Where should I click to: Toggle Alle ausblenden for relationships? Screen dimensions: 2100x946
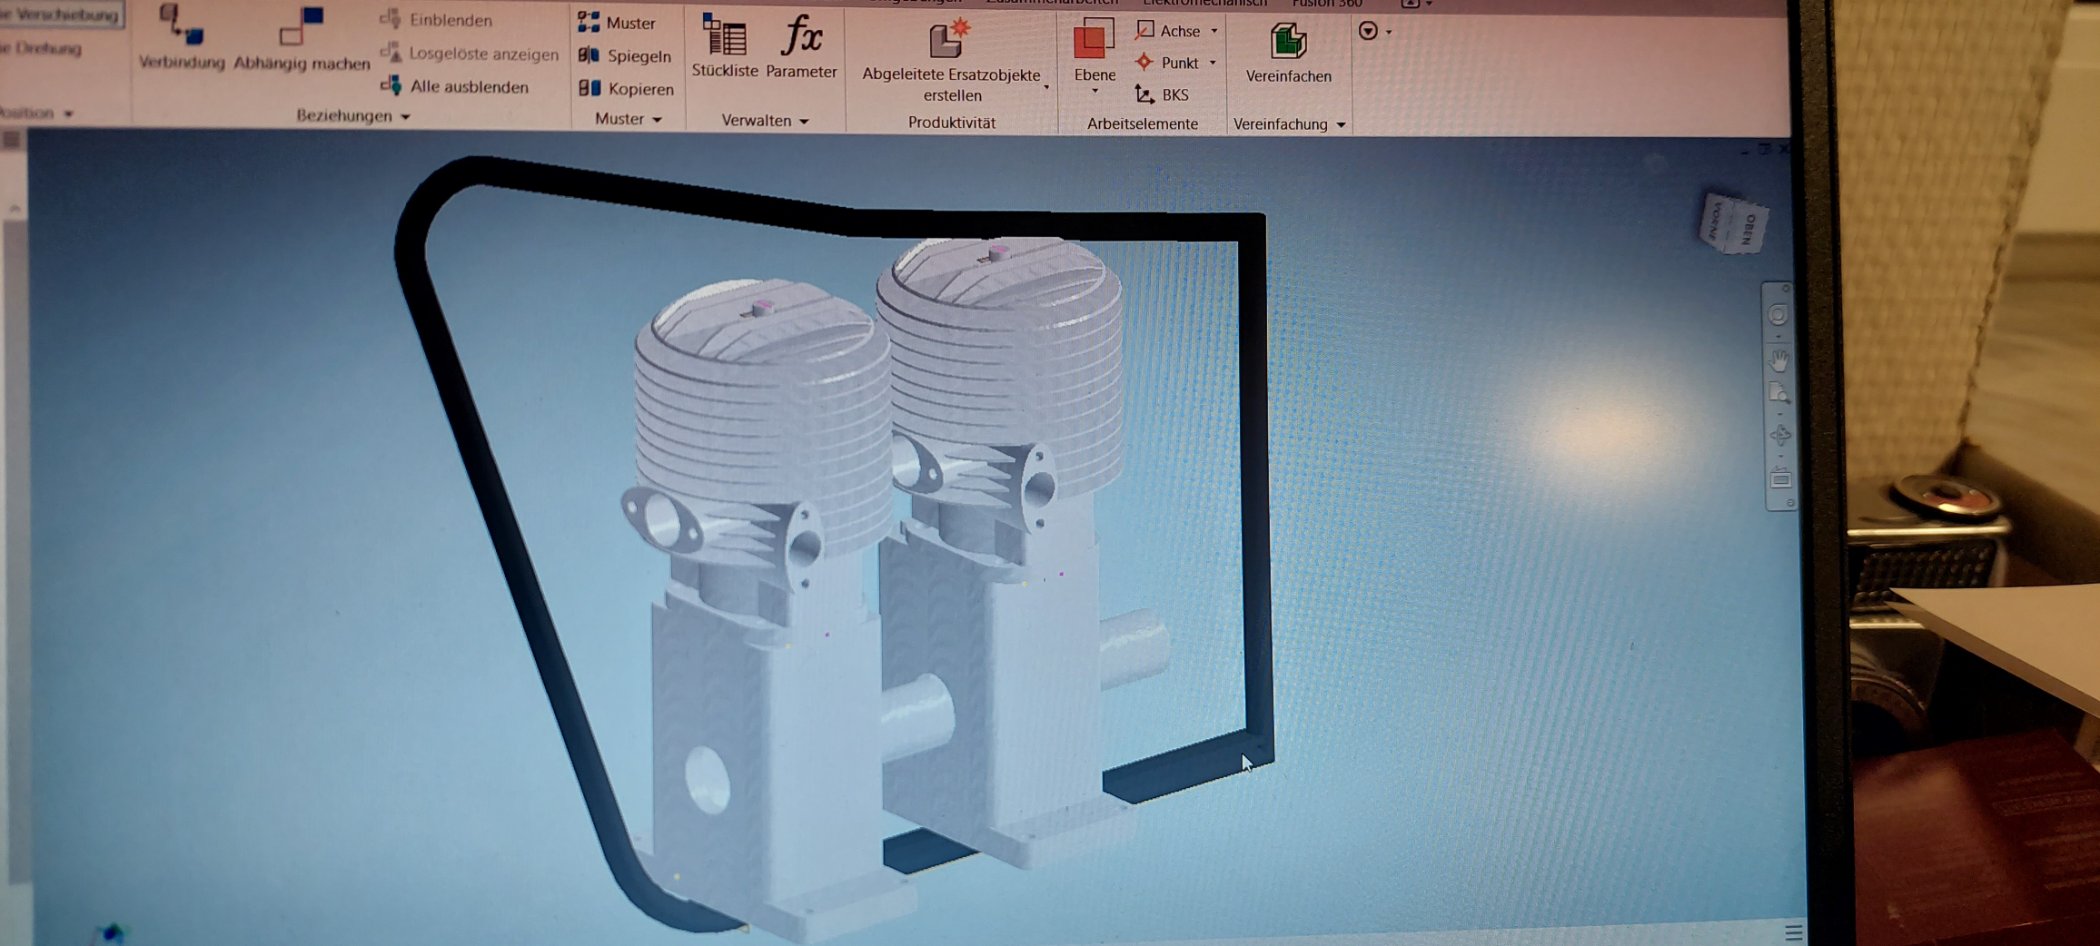[x=456, y=87]
